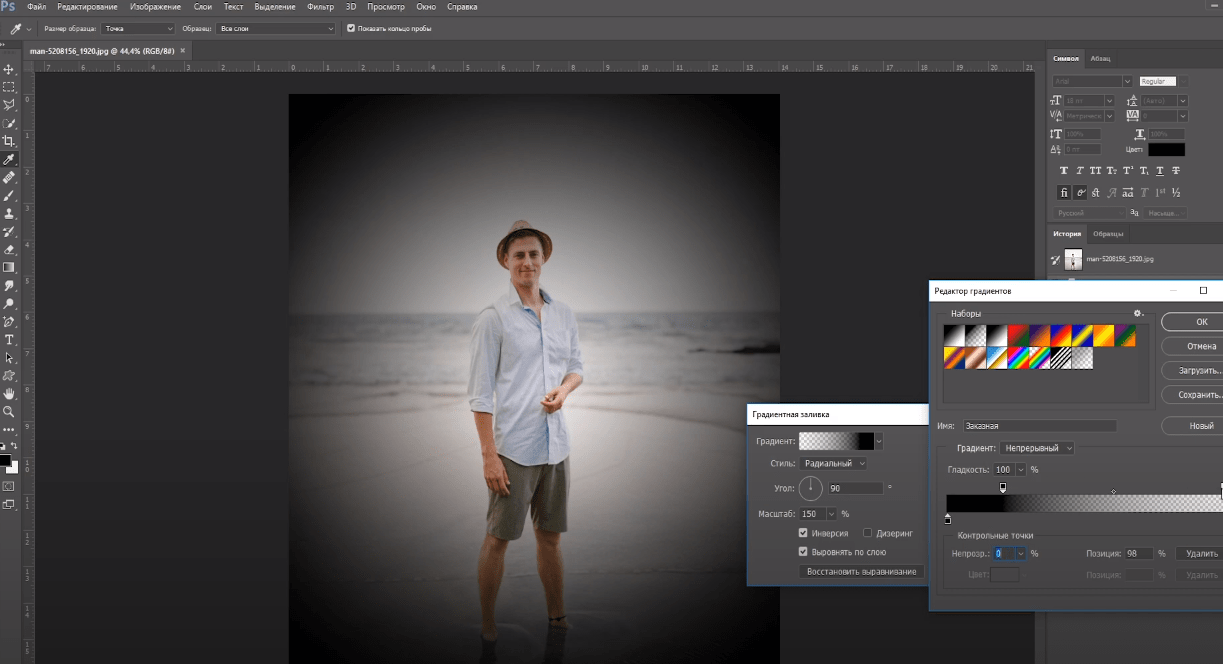Choose the Hand tool

tap(9, 393)
